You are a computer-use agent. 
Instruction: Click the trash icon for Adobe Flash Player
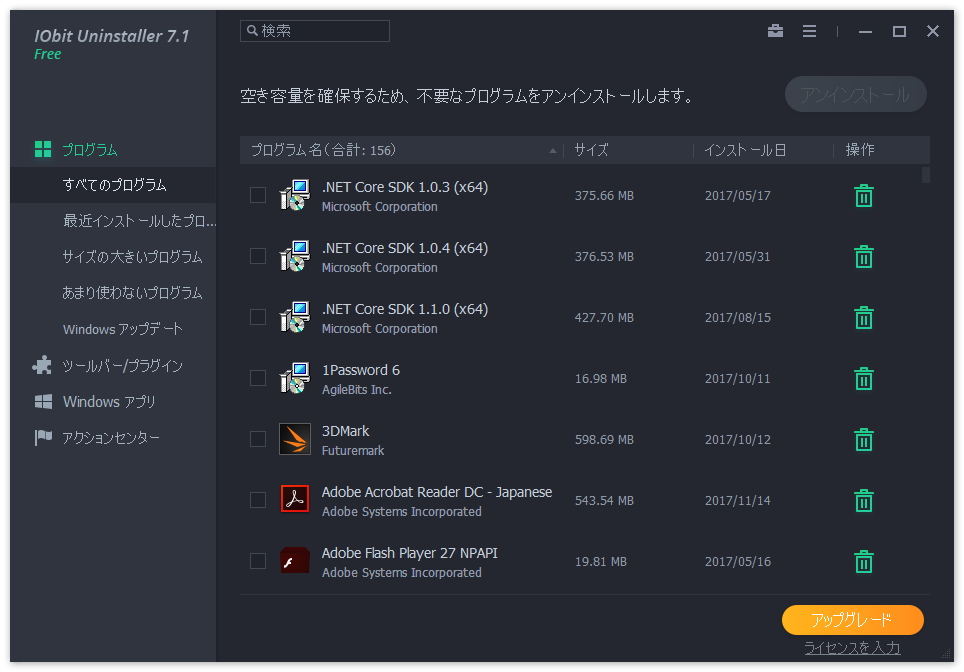point(863,561)
